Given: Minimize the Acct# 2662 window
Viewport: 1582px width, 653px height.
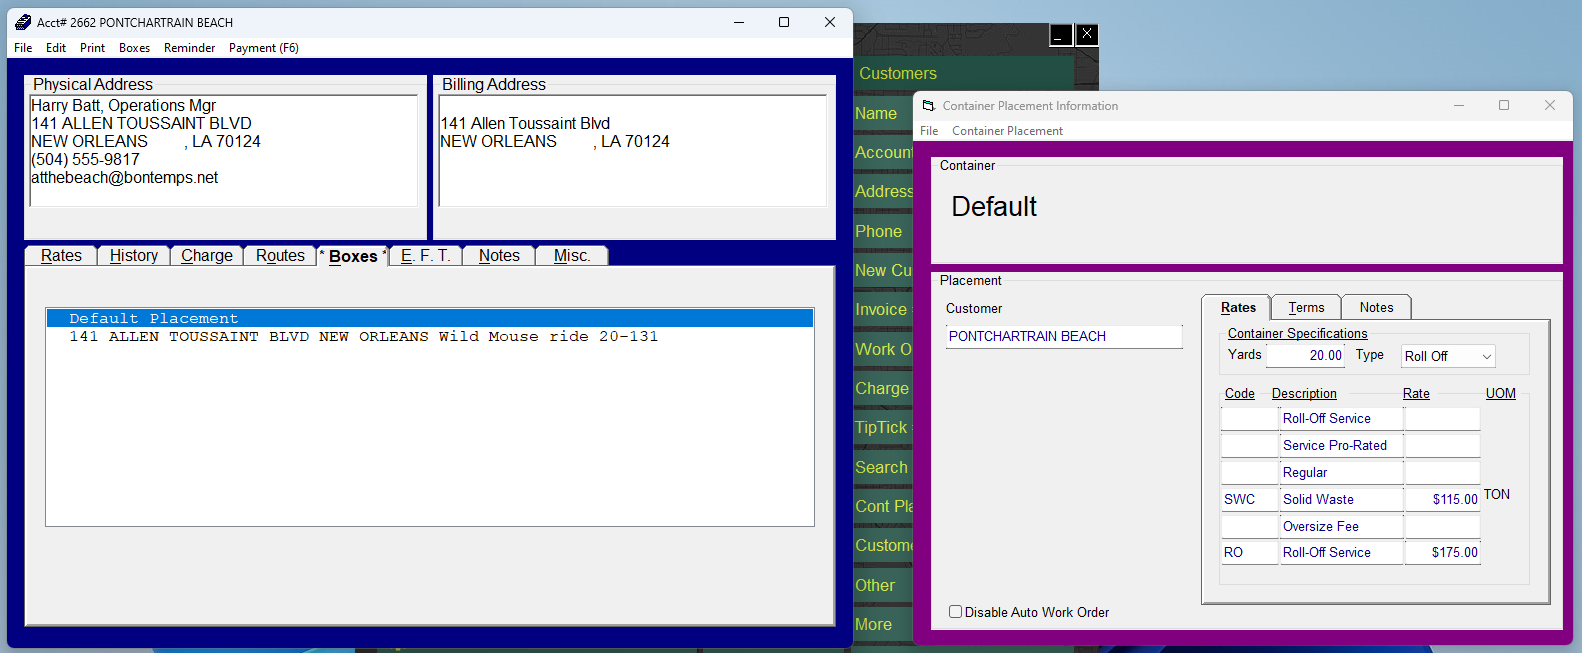Looking at the screenshot, I should click(739, 22).
